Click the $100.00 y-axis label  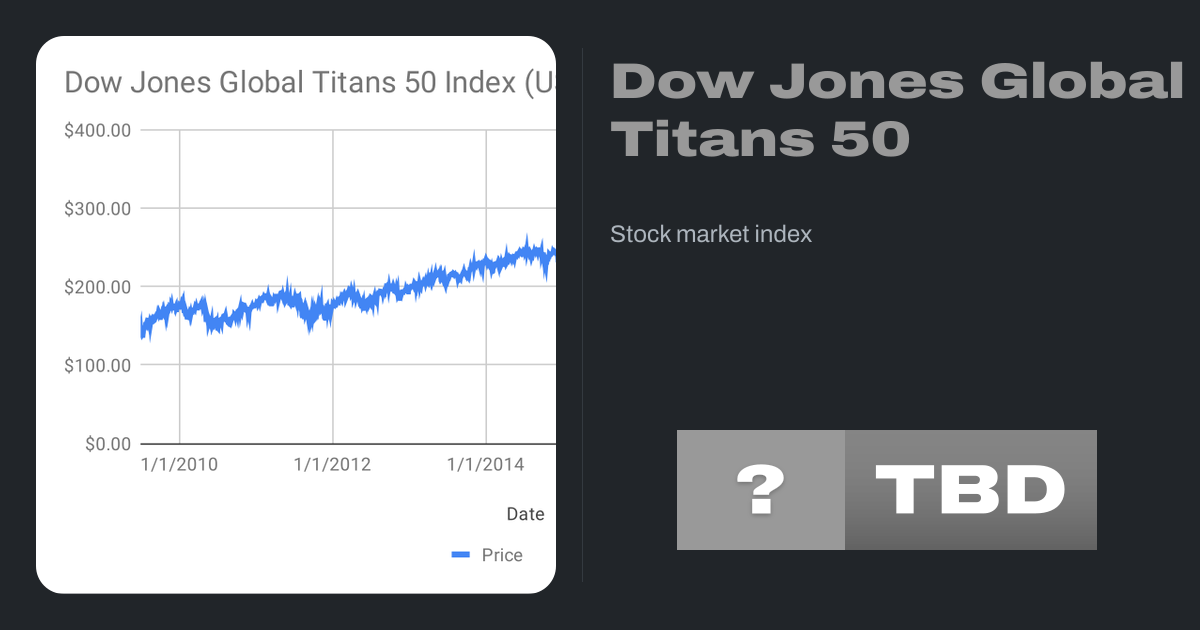pyautogui.click(x=97, y=365)
